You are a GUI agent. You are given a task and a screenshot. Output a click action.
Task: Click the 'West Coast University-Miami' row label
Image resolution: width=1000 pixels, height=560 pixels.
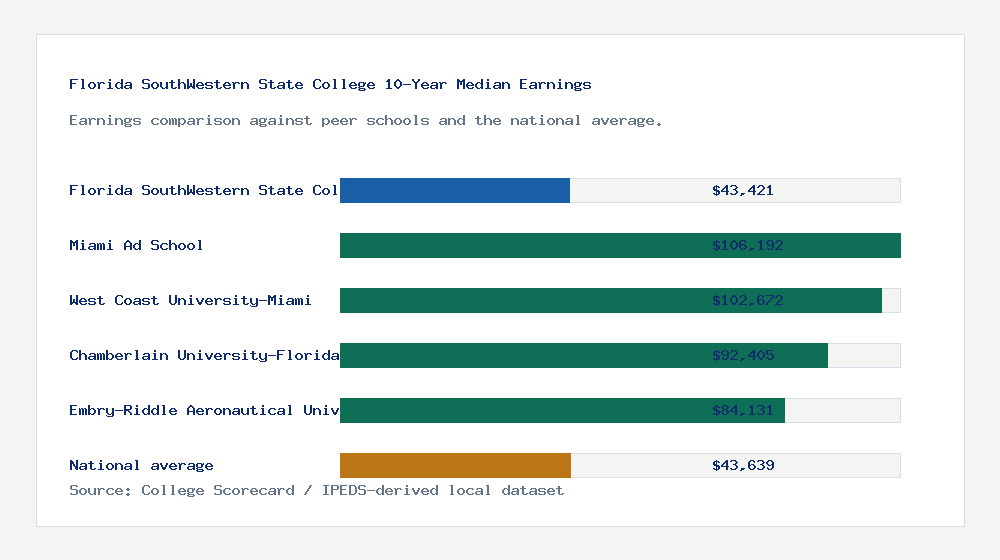coord(190,300)
